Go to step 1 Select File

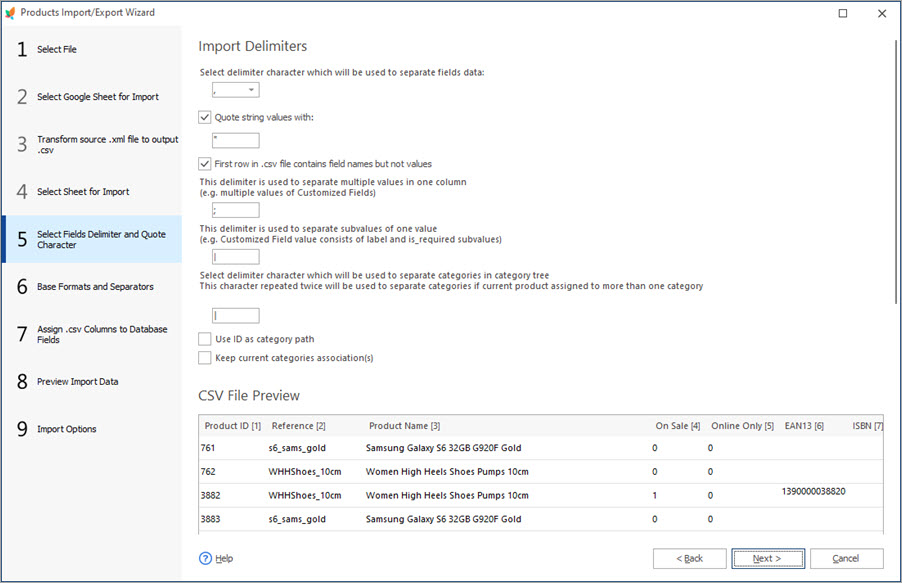[x=92, y=49]
